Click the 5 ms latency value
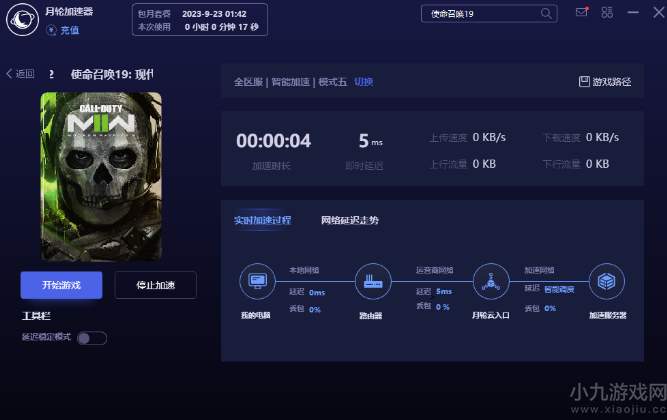 370,141
